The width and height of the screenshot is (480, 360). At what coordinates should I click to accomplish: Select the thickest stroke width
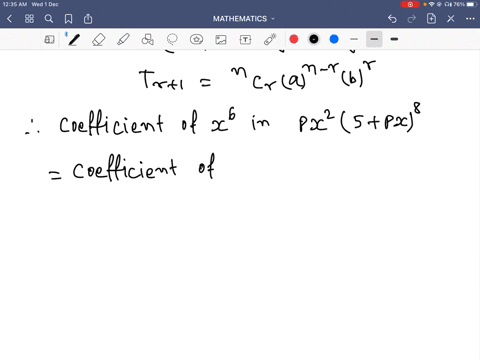pos(394,39)
